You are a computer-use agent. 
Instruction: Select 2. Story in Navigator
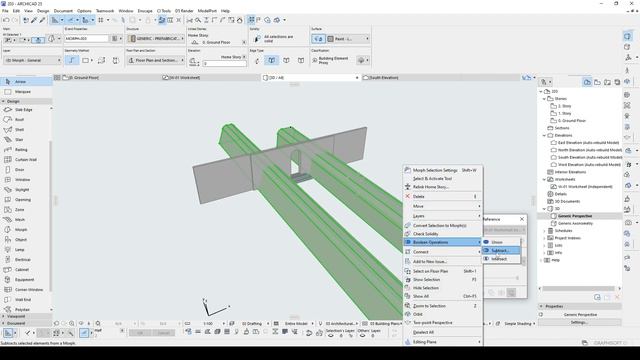[564, 106]
